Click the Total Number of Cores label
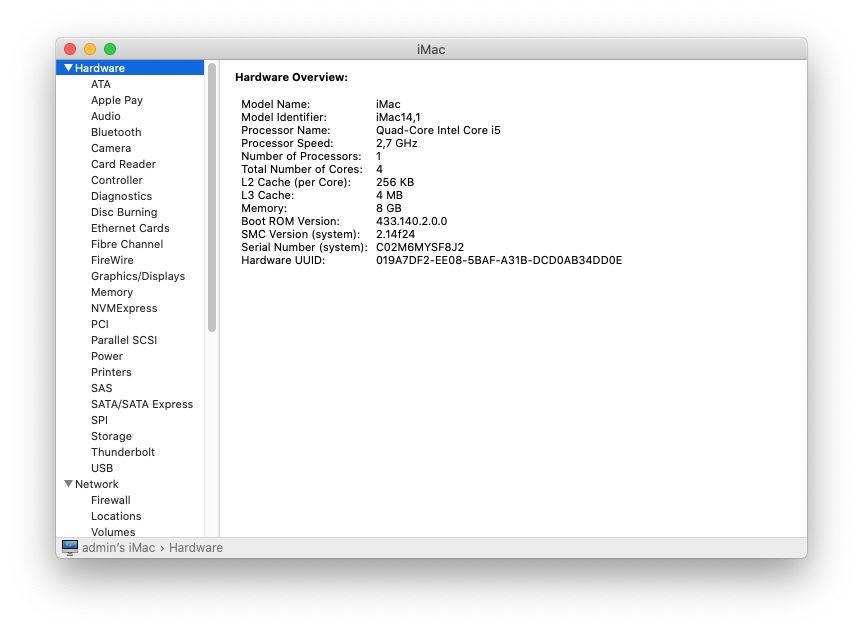 point(302,169)
